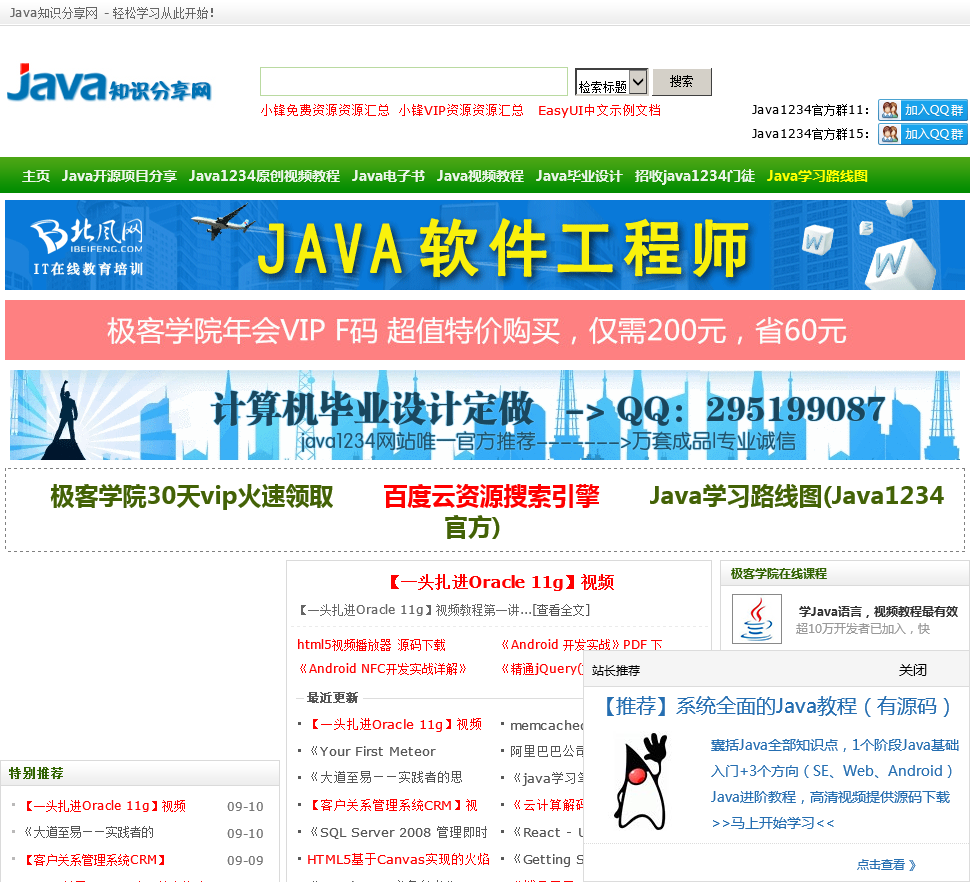Open HTML5基于Canvas实现的火焰 link
Image resolution: width=970 pixels, height=882 pixels.
tap(398, 859)
